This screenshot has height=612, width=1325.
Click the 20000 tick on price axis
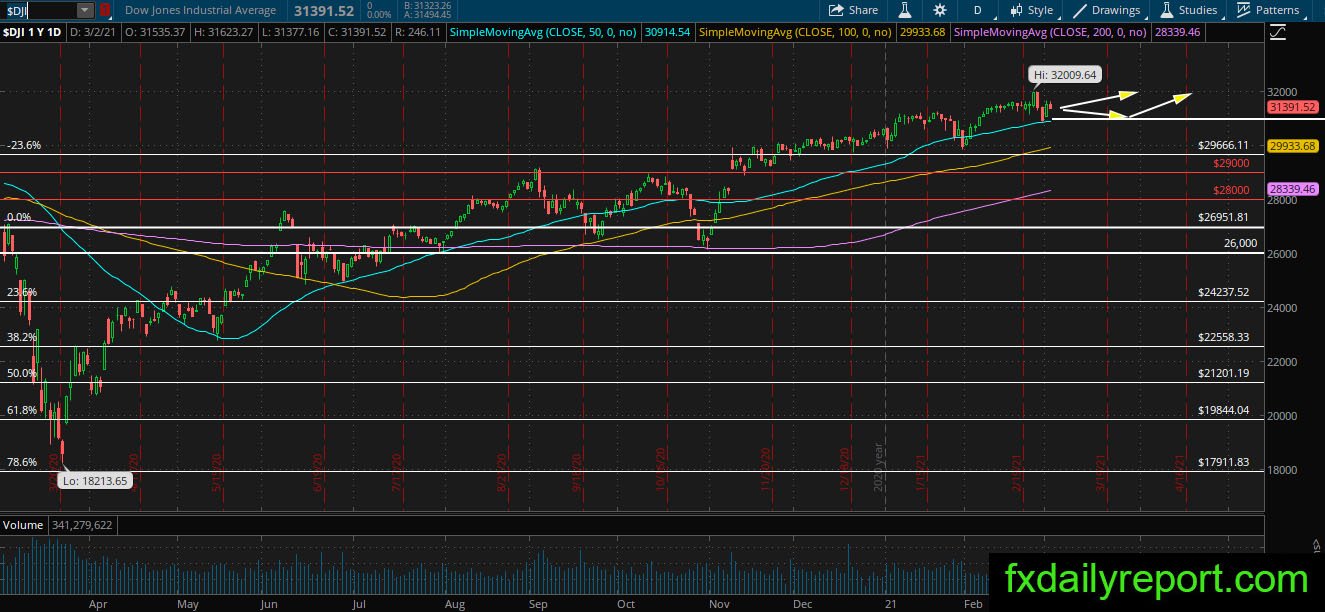coord(1281,416)
